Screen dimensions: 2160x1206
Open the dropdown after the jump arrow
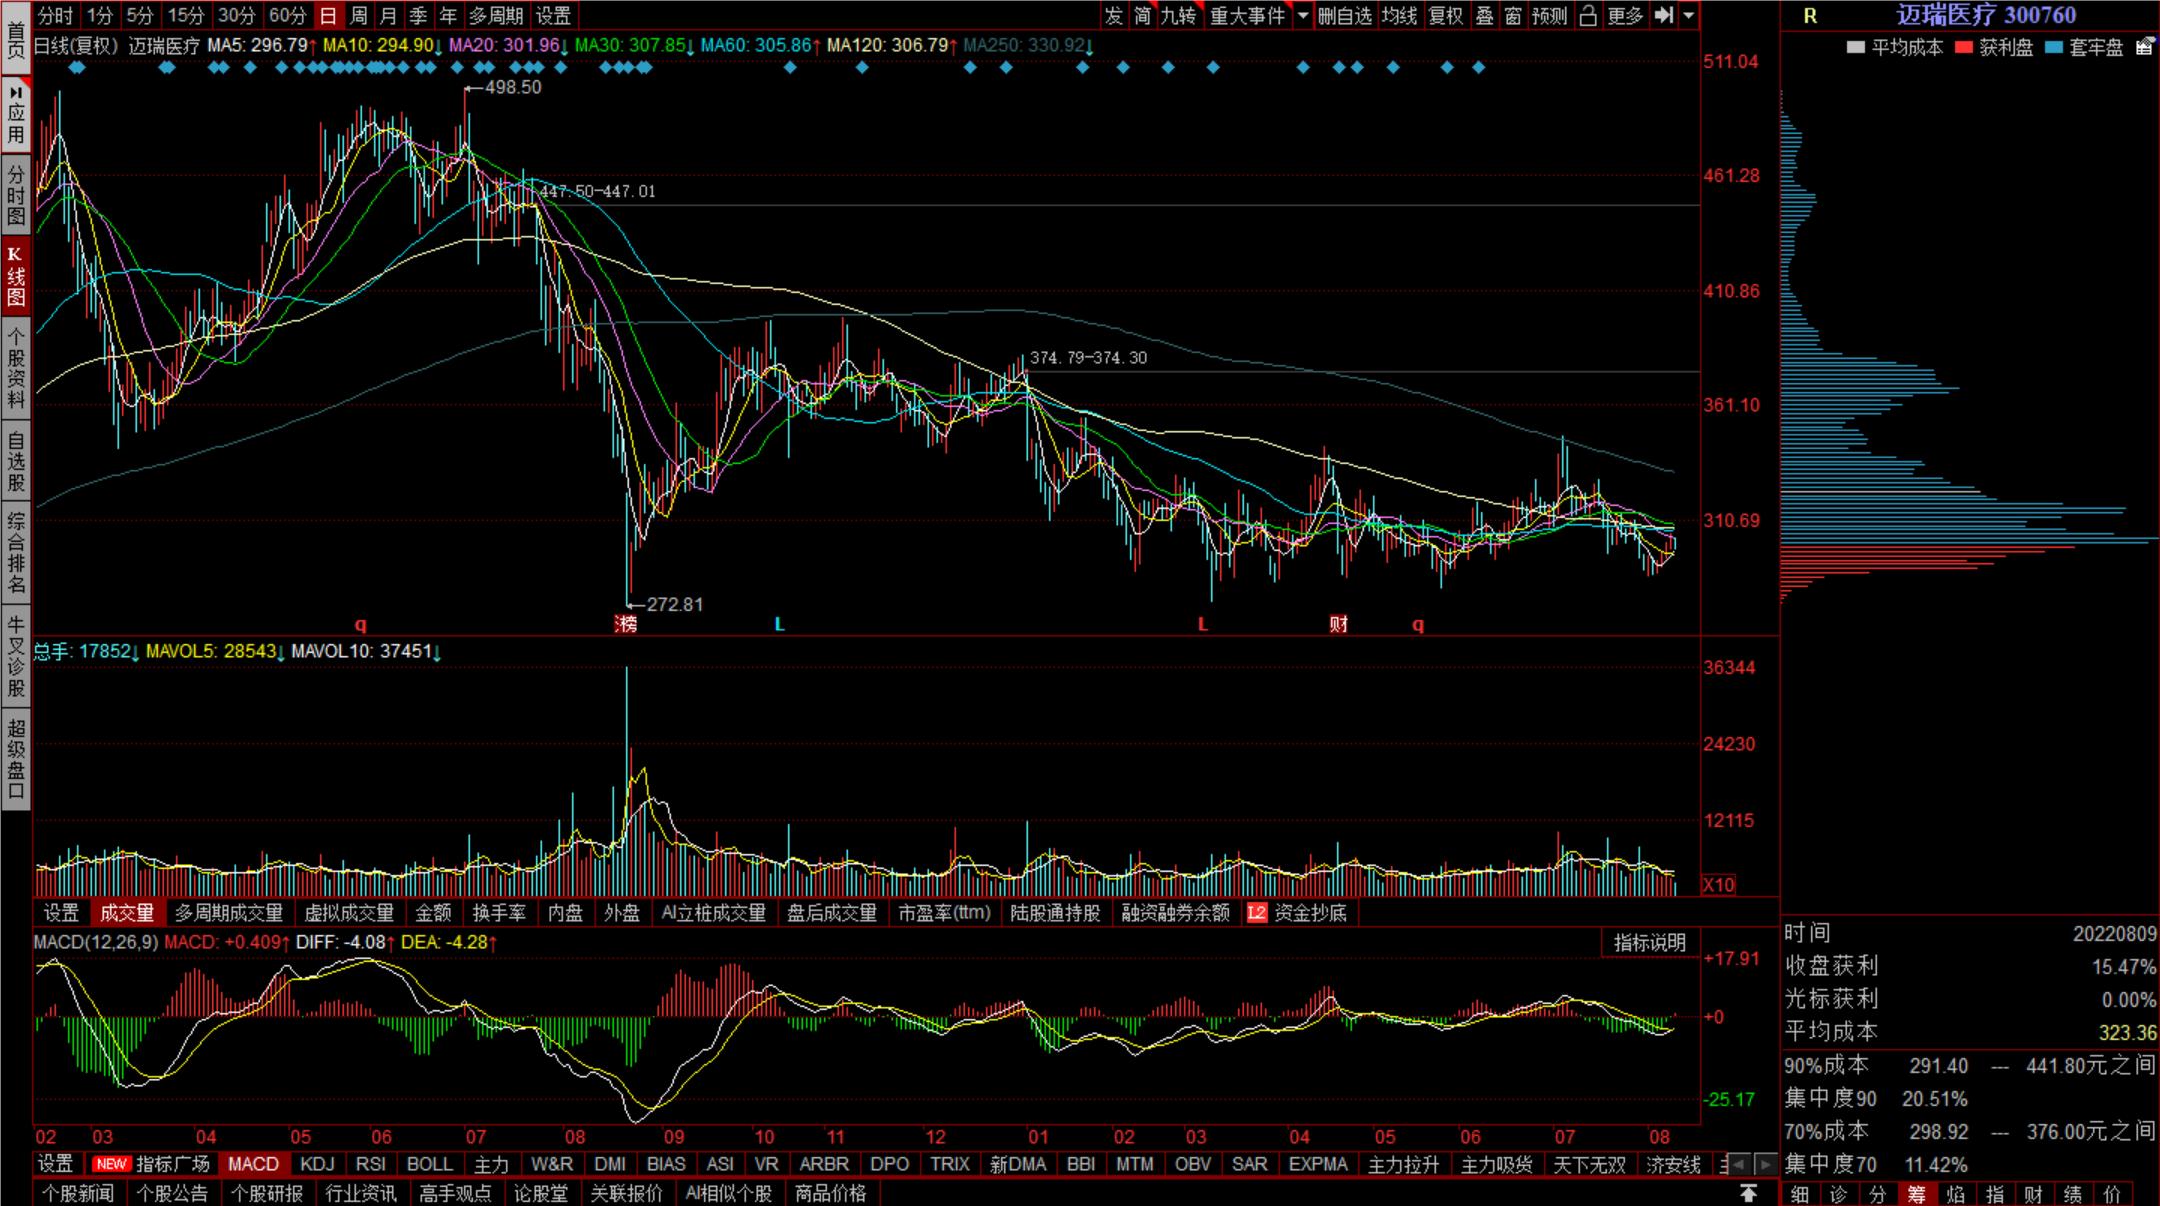[1689, 15]
